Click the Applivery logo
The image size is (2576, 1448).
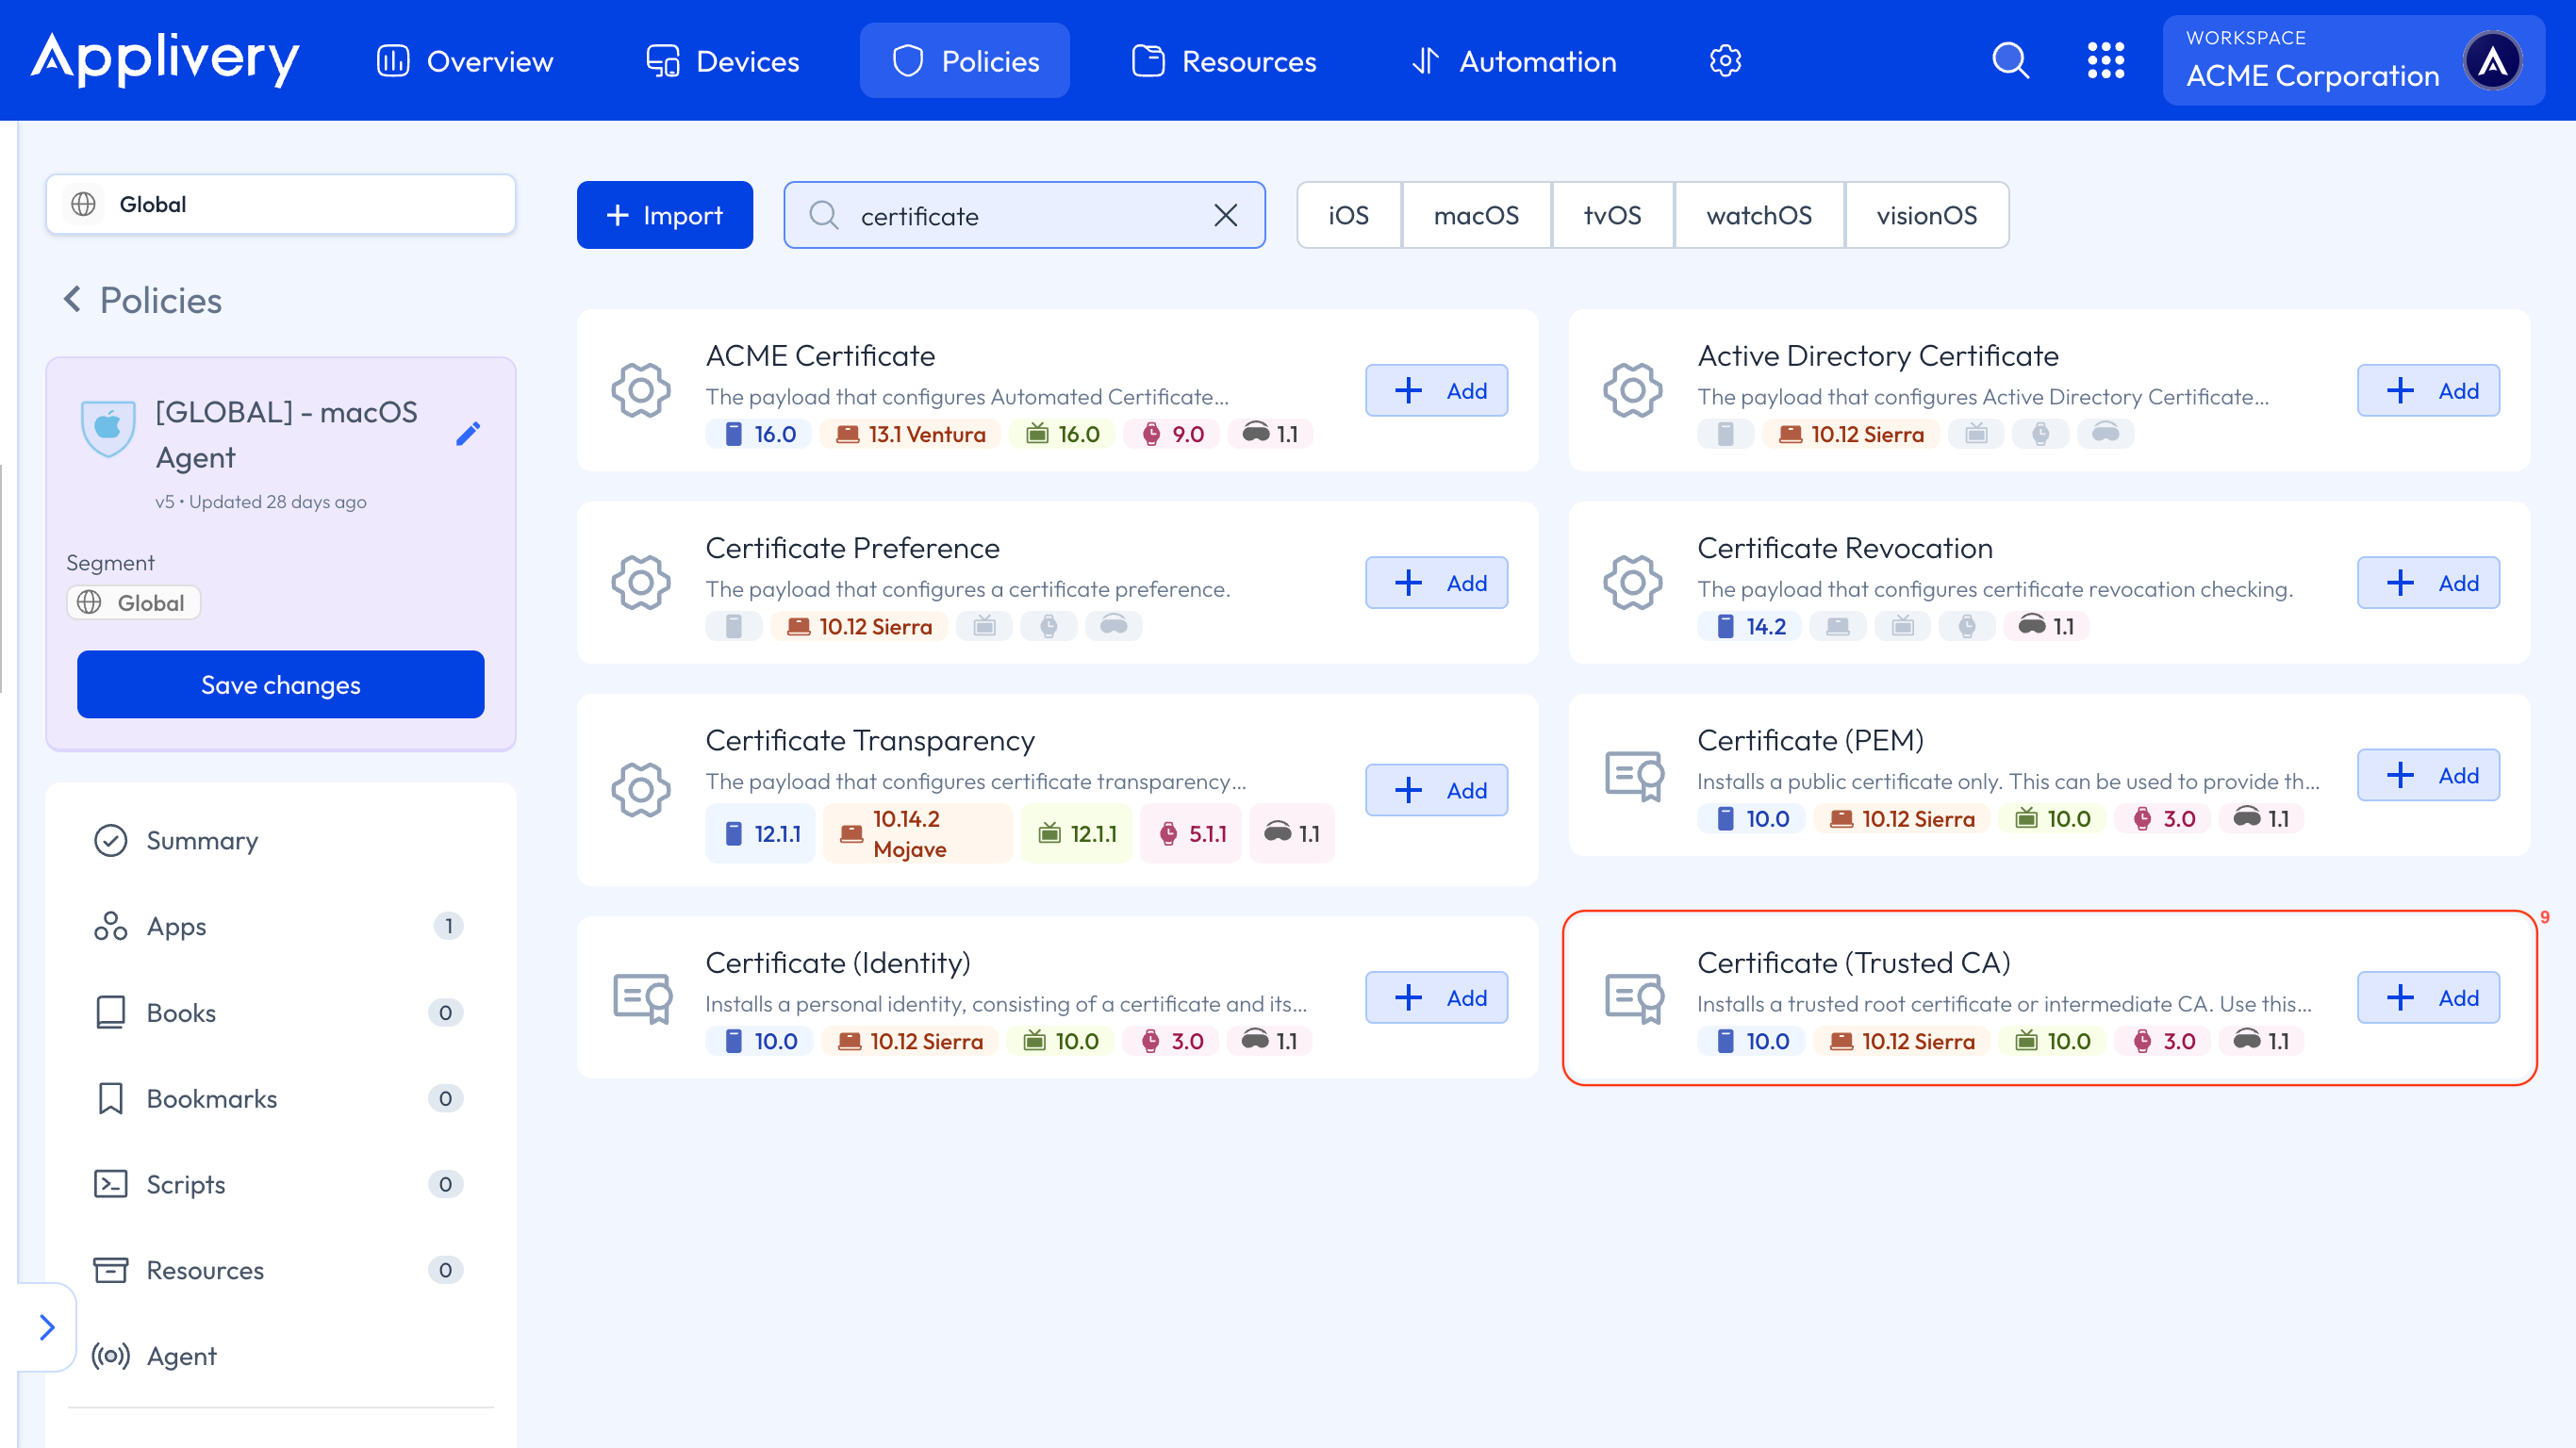[x=165, y=59]
